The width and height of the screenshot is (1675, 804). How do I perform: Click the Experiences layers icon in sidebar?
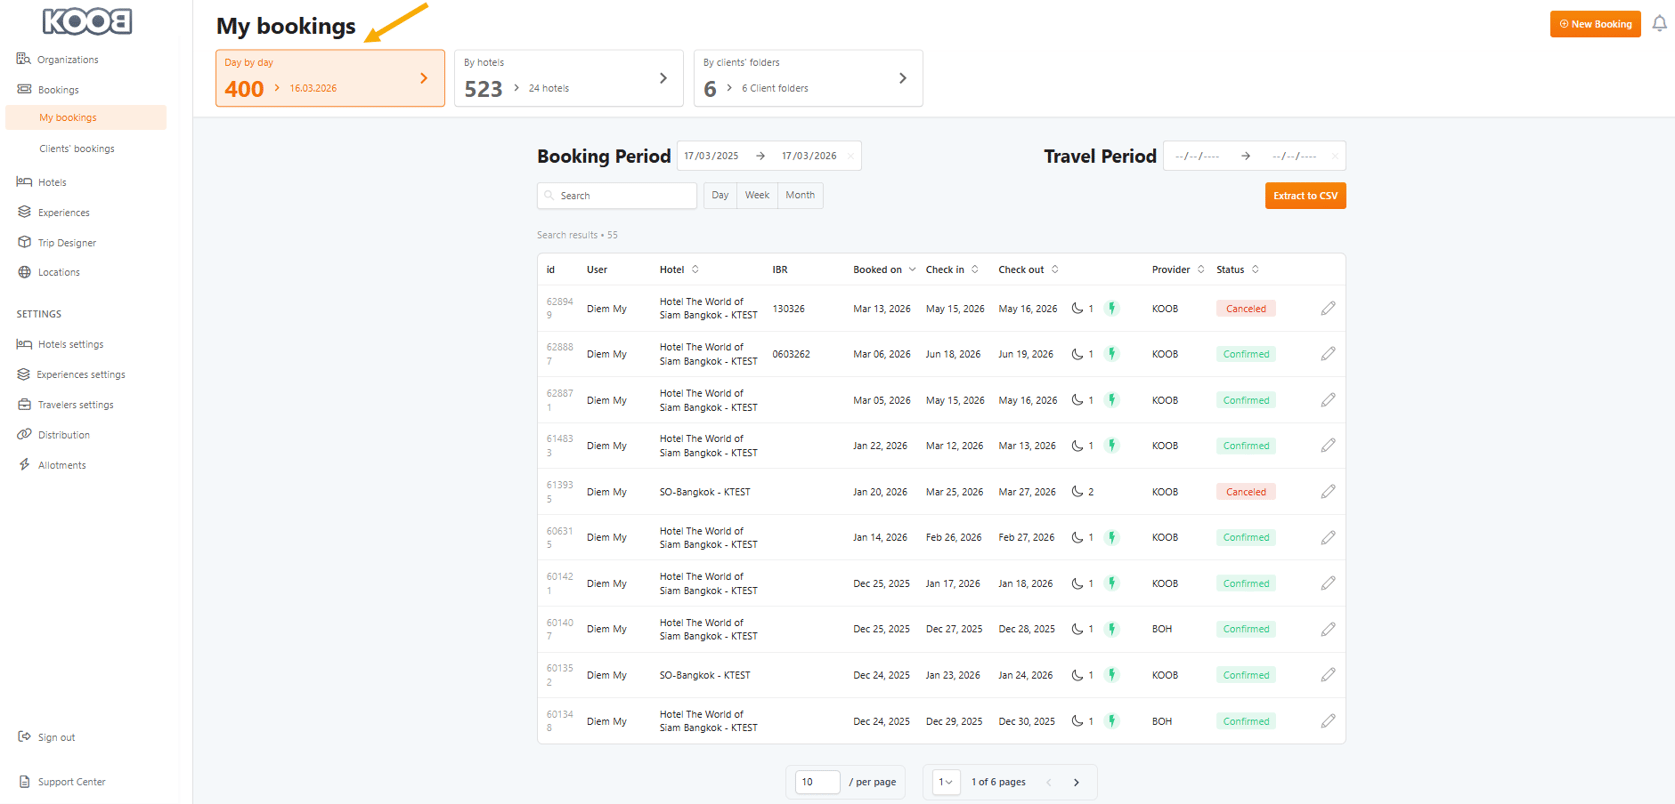(x=24, y=212)
